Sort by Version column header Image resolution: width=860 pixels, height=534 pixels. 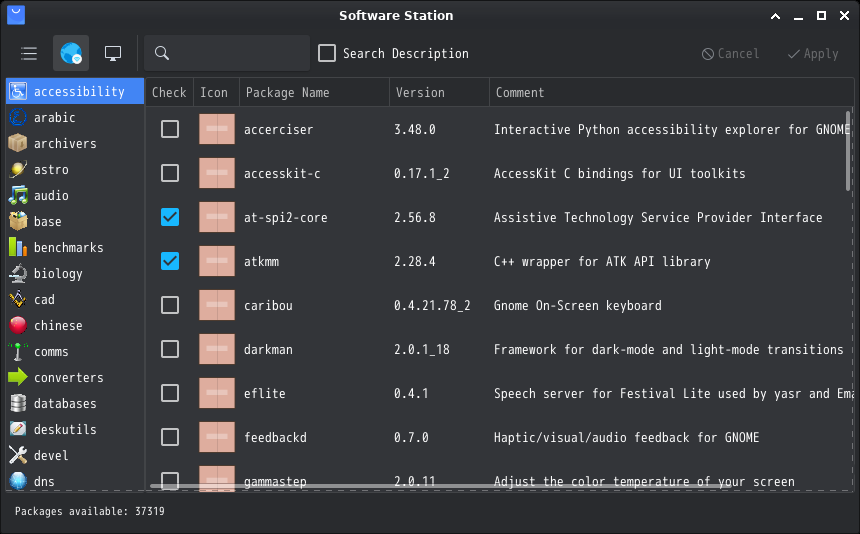click(x=420, y=93)
